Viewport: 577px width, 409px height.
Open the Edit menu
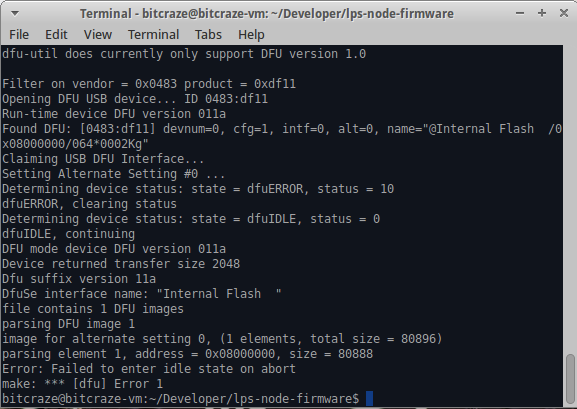(x=56, y=35)
